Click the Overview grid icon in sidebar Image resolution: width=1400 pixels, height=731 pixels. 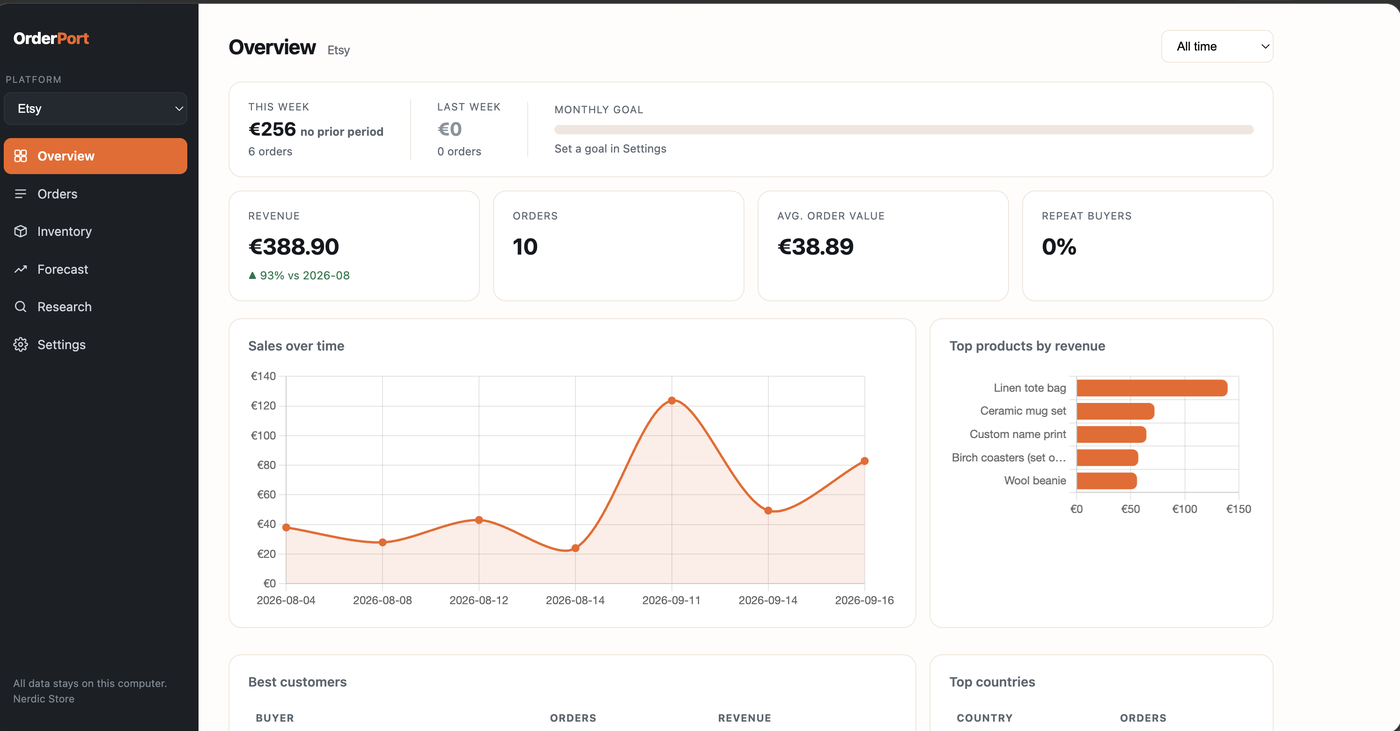[x=21, y=156]
